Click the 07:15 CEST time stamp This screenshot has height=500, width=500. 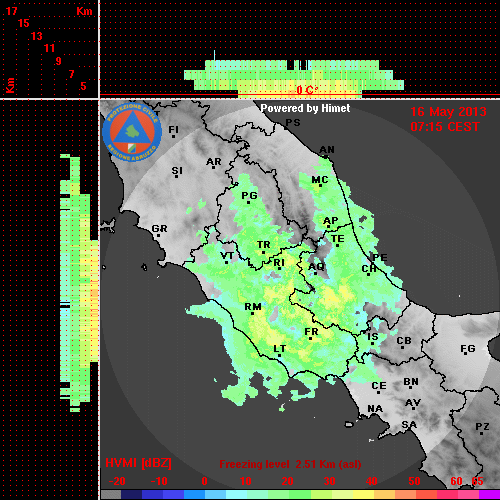pyautogui.click(x=445, y=127)
